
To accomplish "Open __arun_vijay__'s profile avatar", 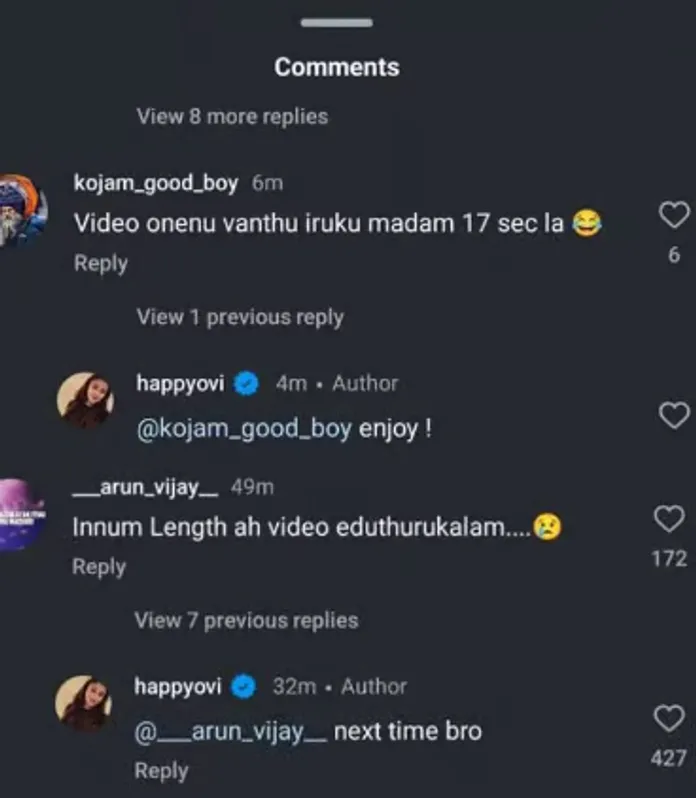I will click(x=20, y=514).
